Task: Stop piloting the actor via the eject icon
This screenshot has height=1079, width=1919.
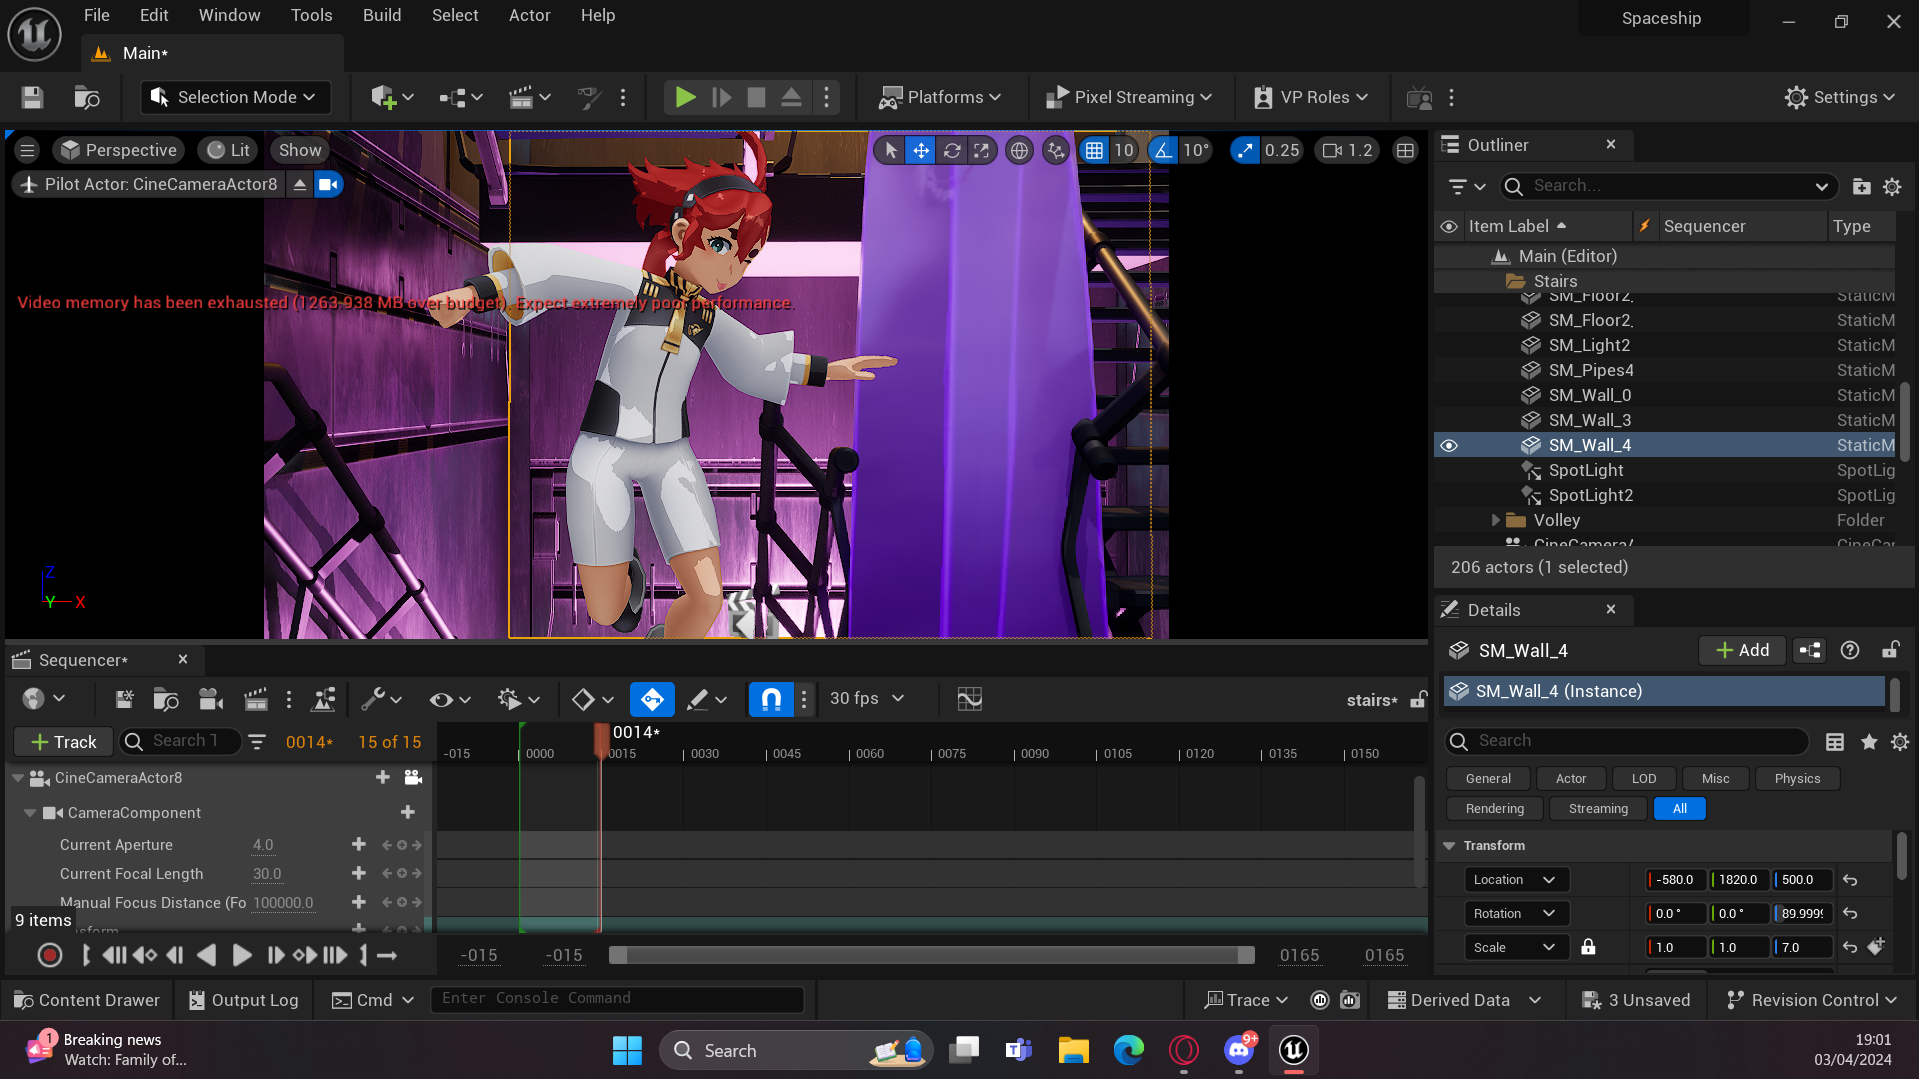Action: (299, 184)
